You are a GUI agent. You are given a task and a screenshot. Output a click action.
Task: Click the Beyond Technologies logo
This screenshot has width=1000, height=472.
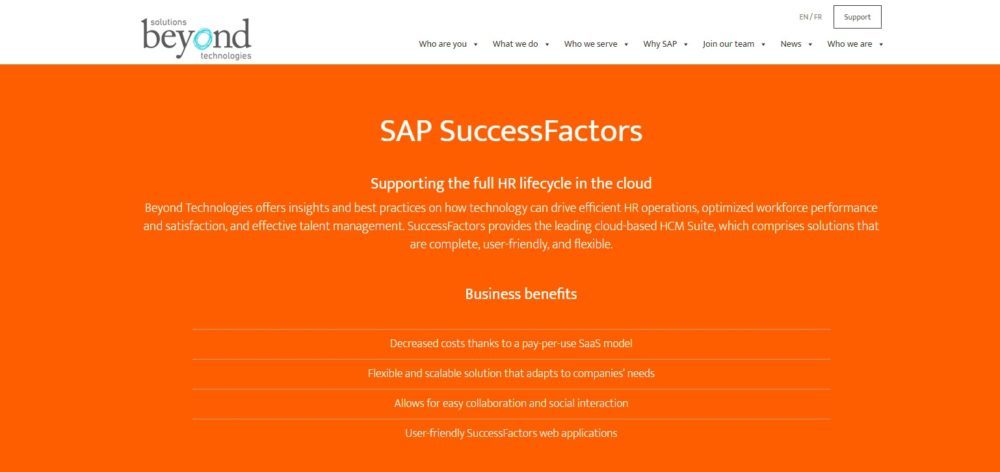196,38
